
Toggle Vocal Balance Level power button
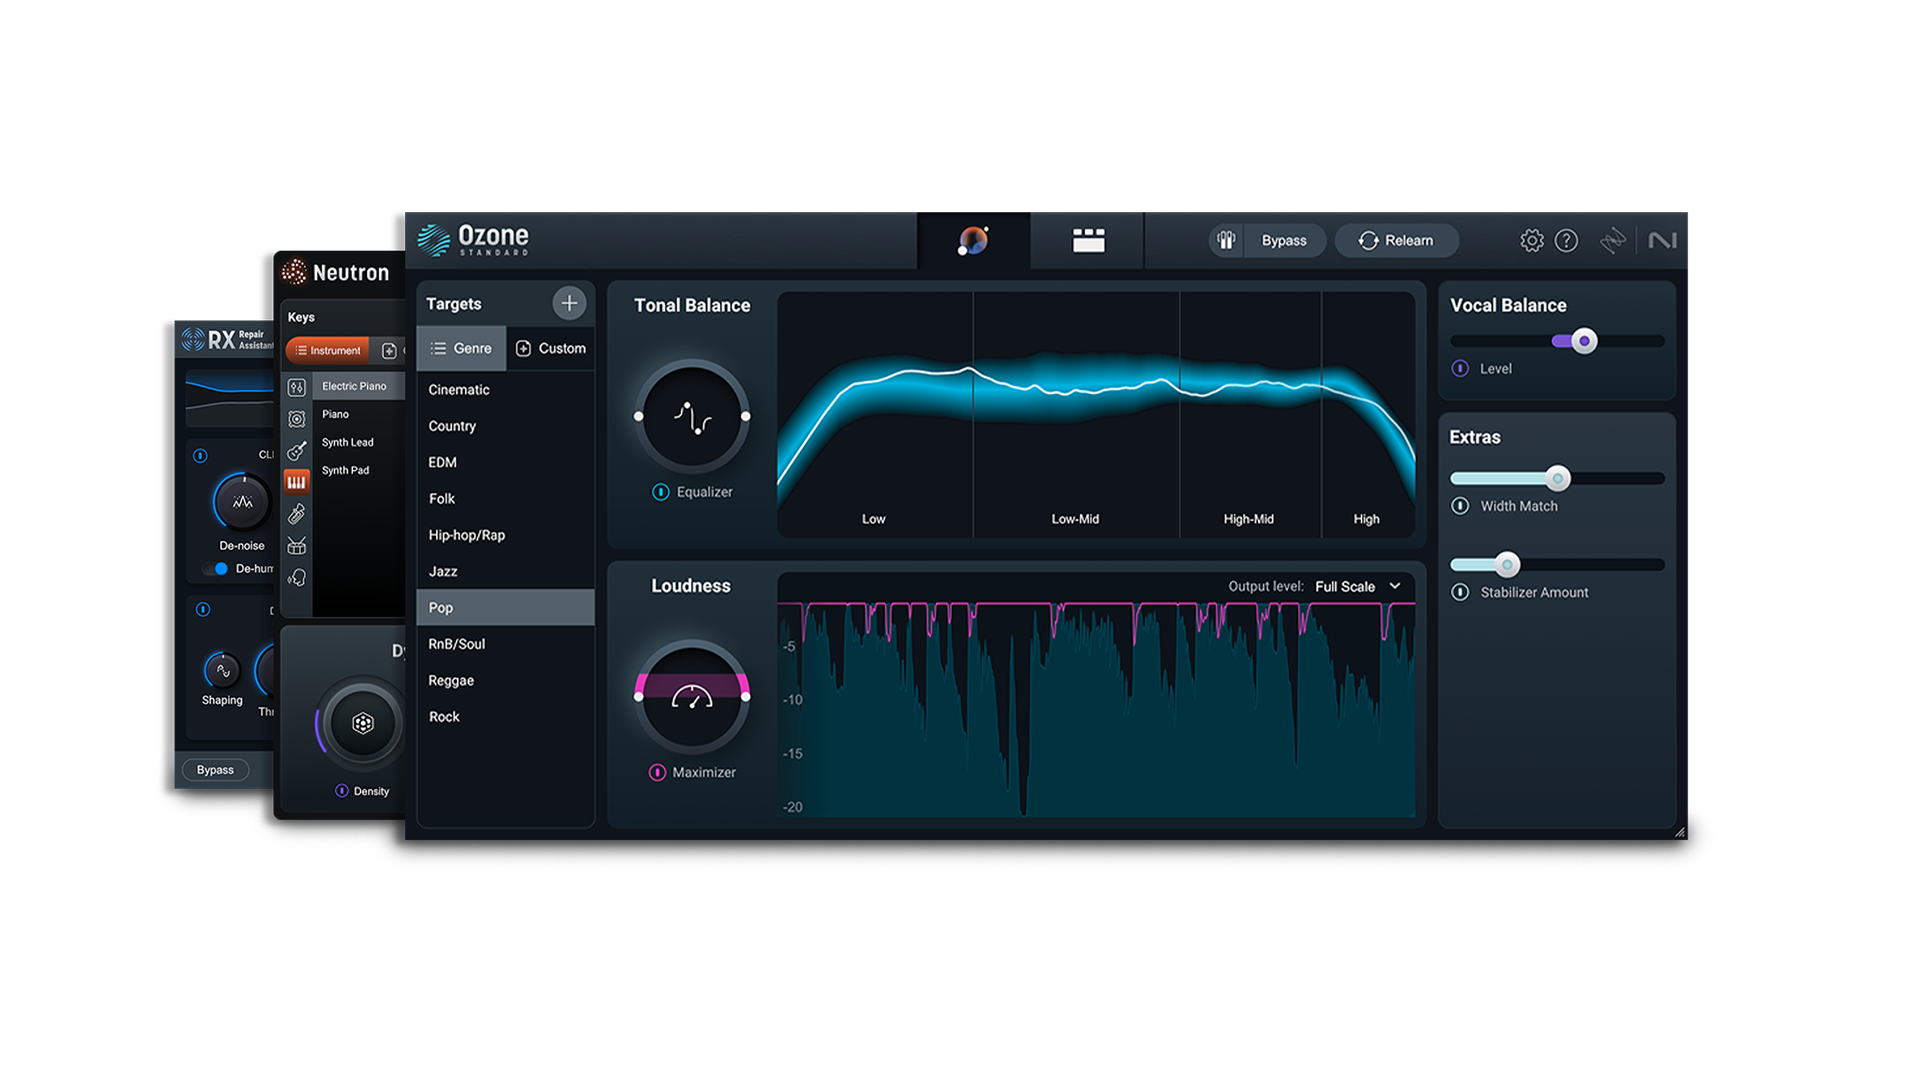[1460, 368]
